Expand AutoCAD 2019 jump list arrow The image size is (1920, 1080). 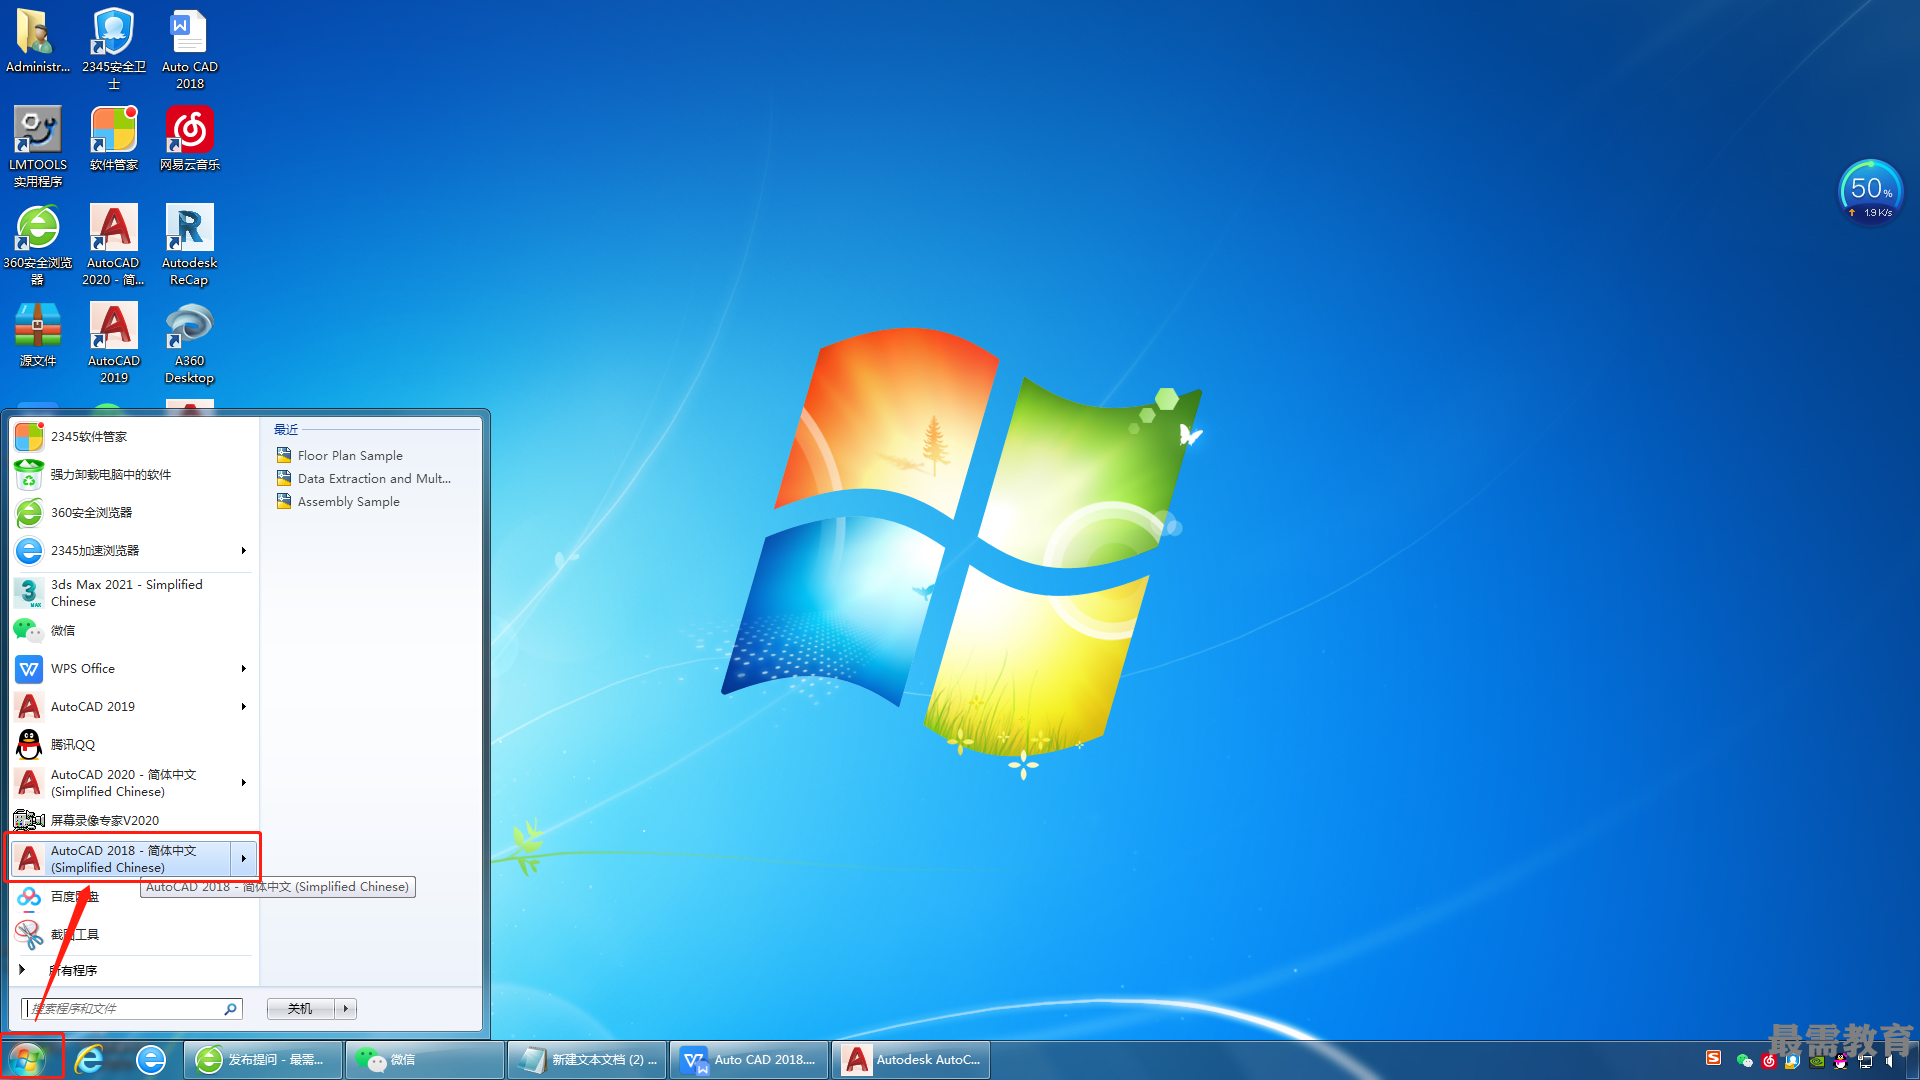pyautogui.click(x=243, y=707)
